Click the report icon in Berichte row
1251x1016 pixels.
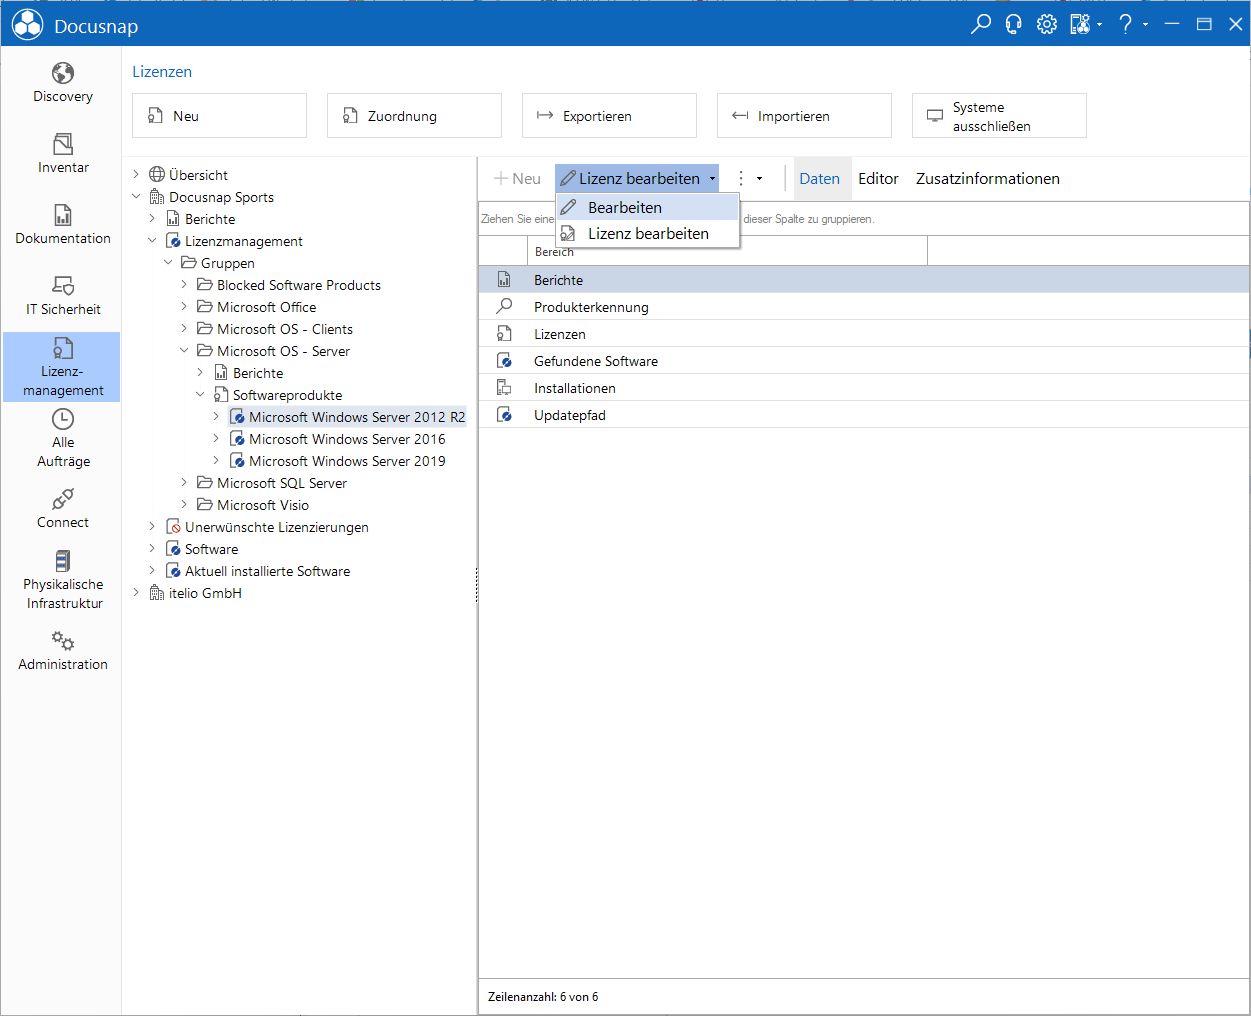(504, 279)
